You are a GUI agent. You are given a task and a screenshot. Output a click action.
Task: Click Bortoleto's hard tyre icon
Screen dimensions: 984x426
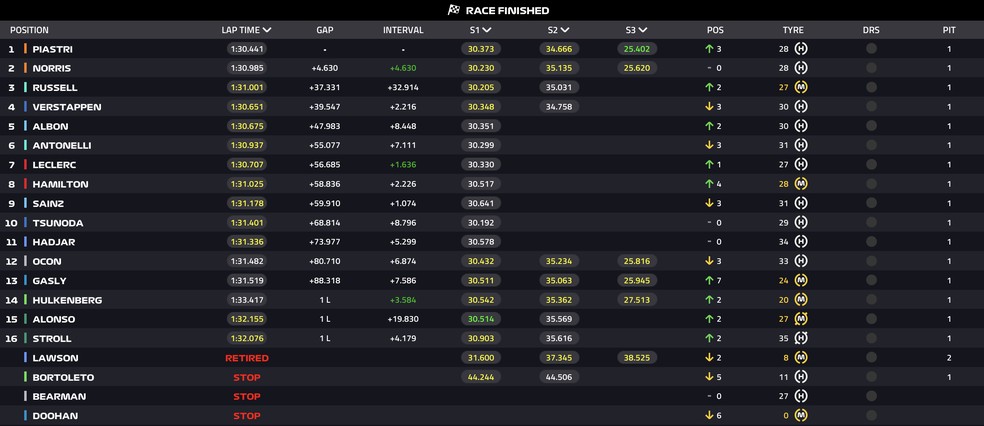801,377
